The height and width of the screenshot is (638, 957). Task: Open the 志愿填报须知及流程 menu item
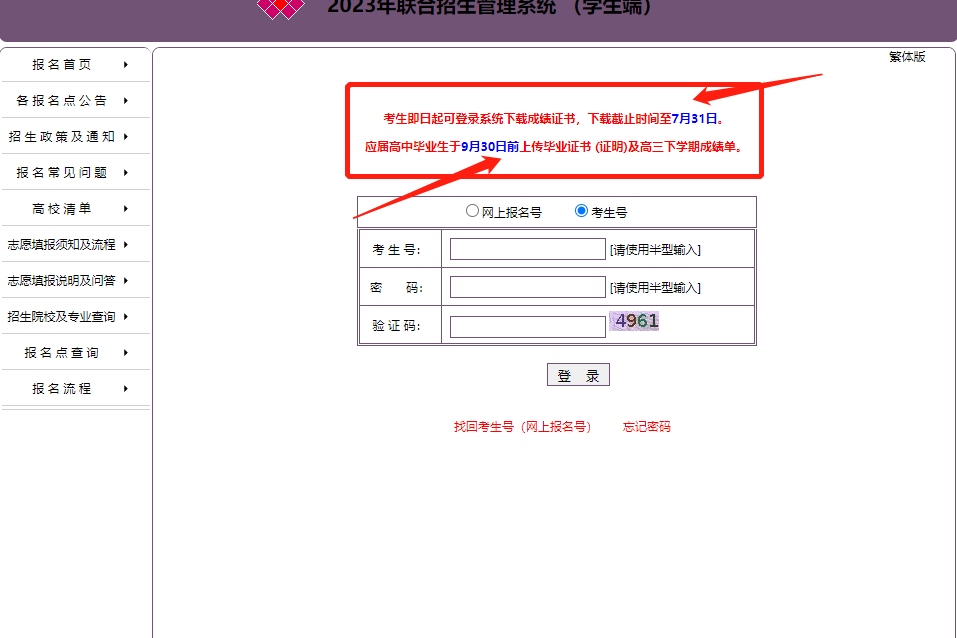click(x=62, y=245)
